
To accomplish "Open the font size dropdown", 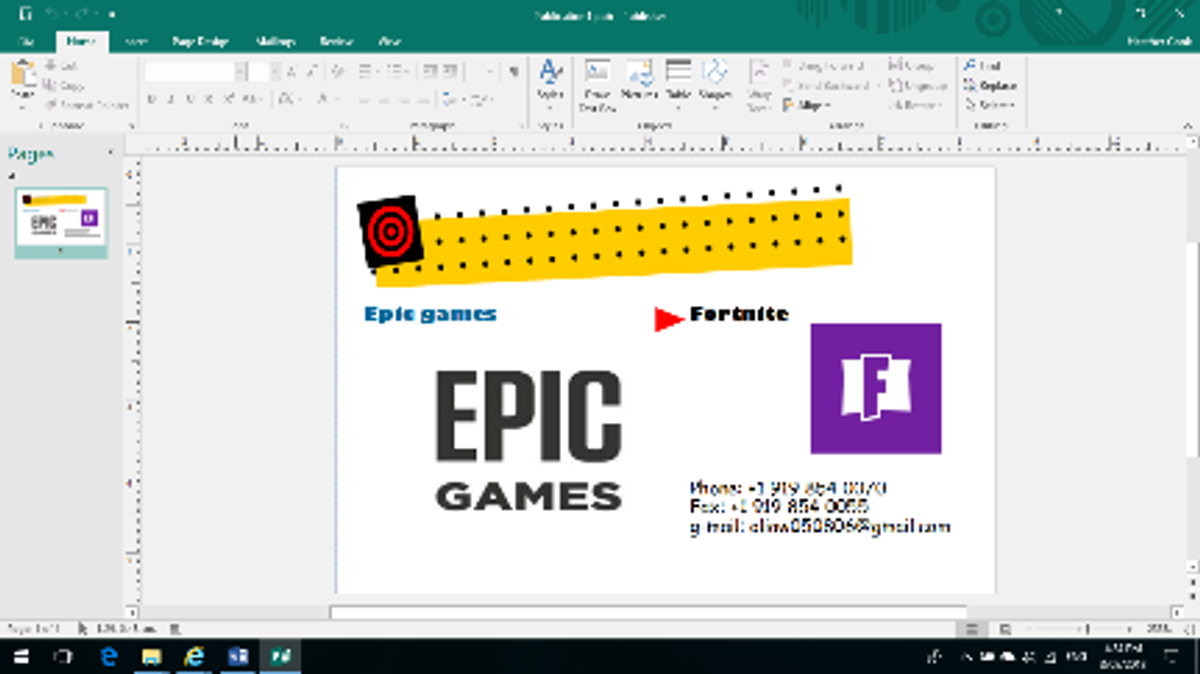I will [x=275, y=72].
